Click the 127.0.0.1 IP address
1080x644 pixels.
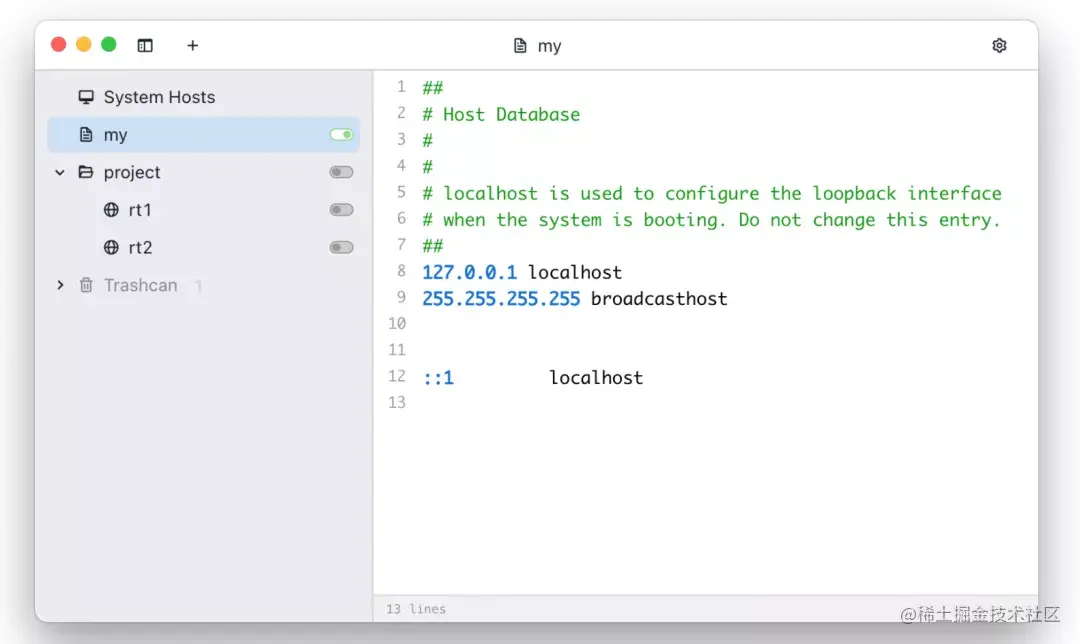coord(469,272)
